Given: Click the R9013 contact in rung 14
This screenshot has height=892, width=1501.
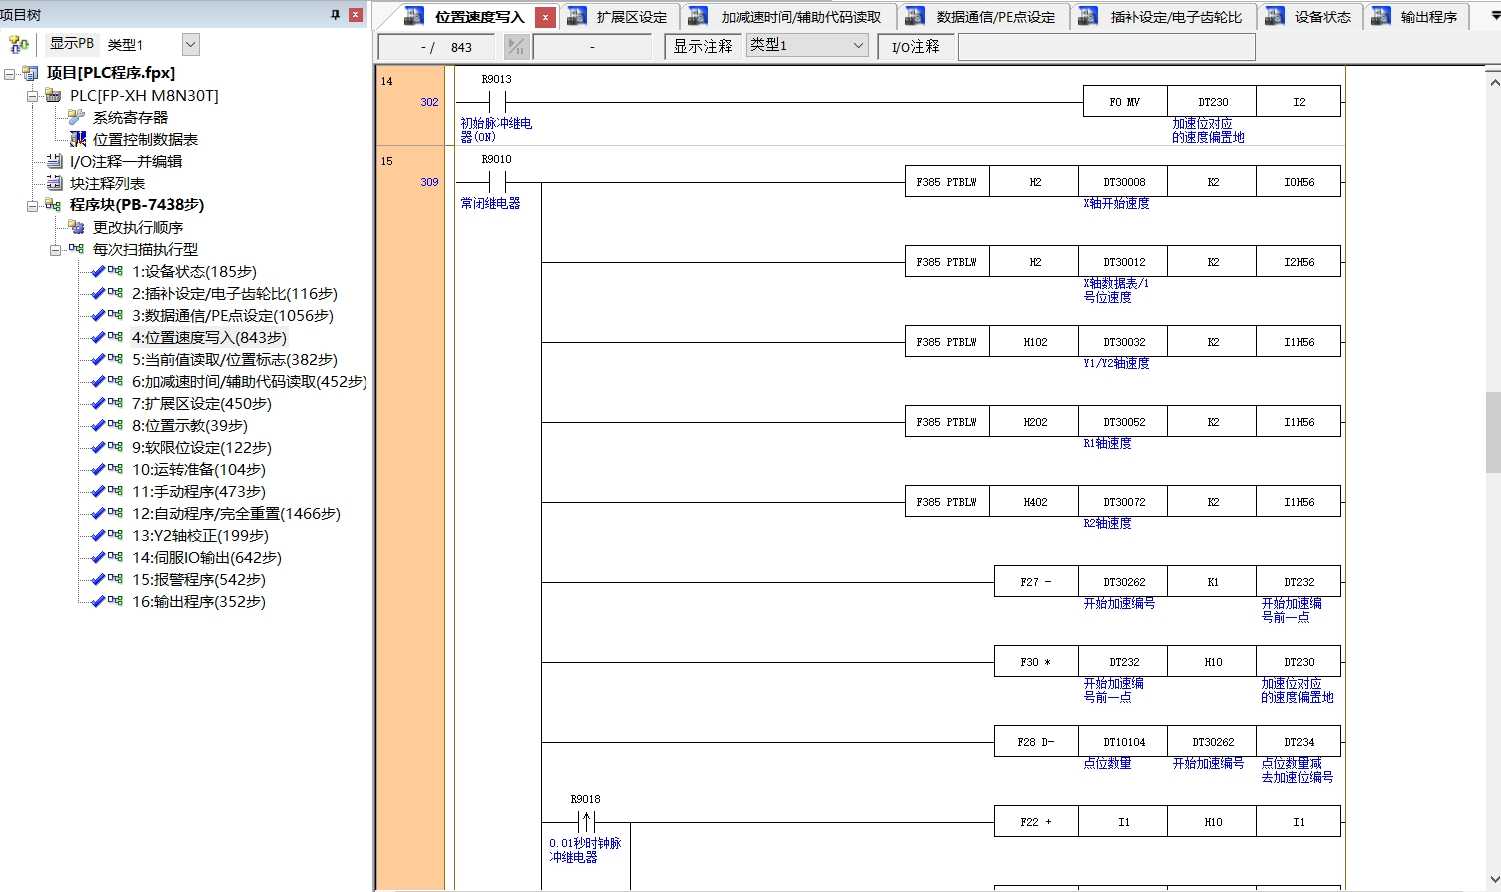Looking at the screenshot, I should click(497, 102).
